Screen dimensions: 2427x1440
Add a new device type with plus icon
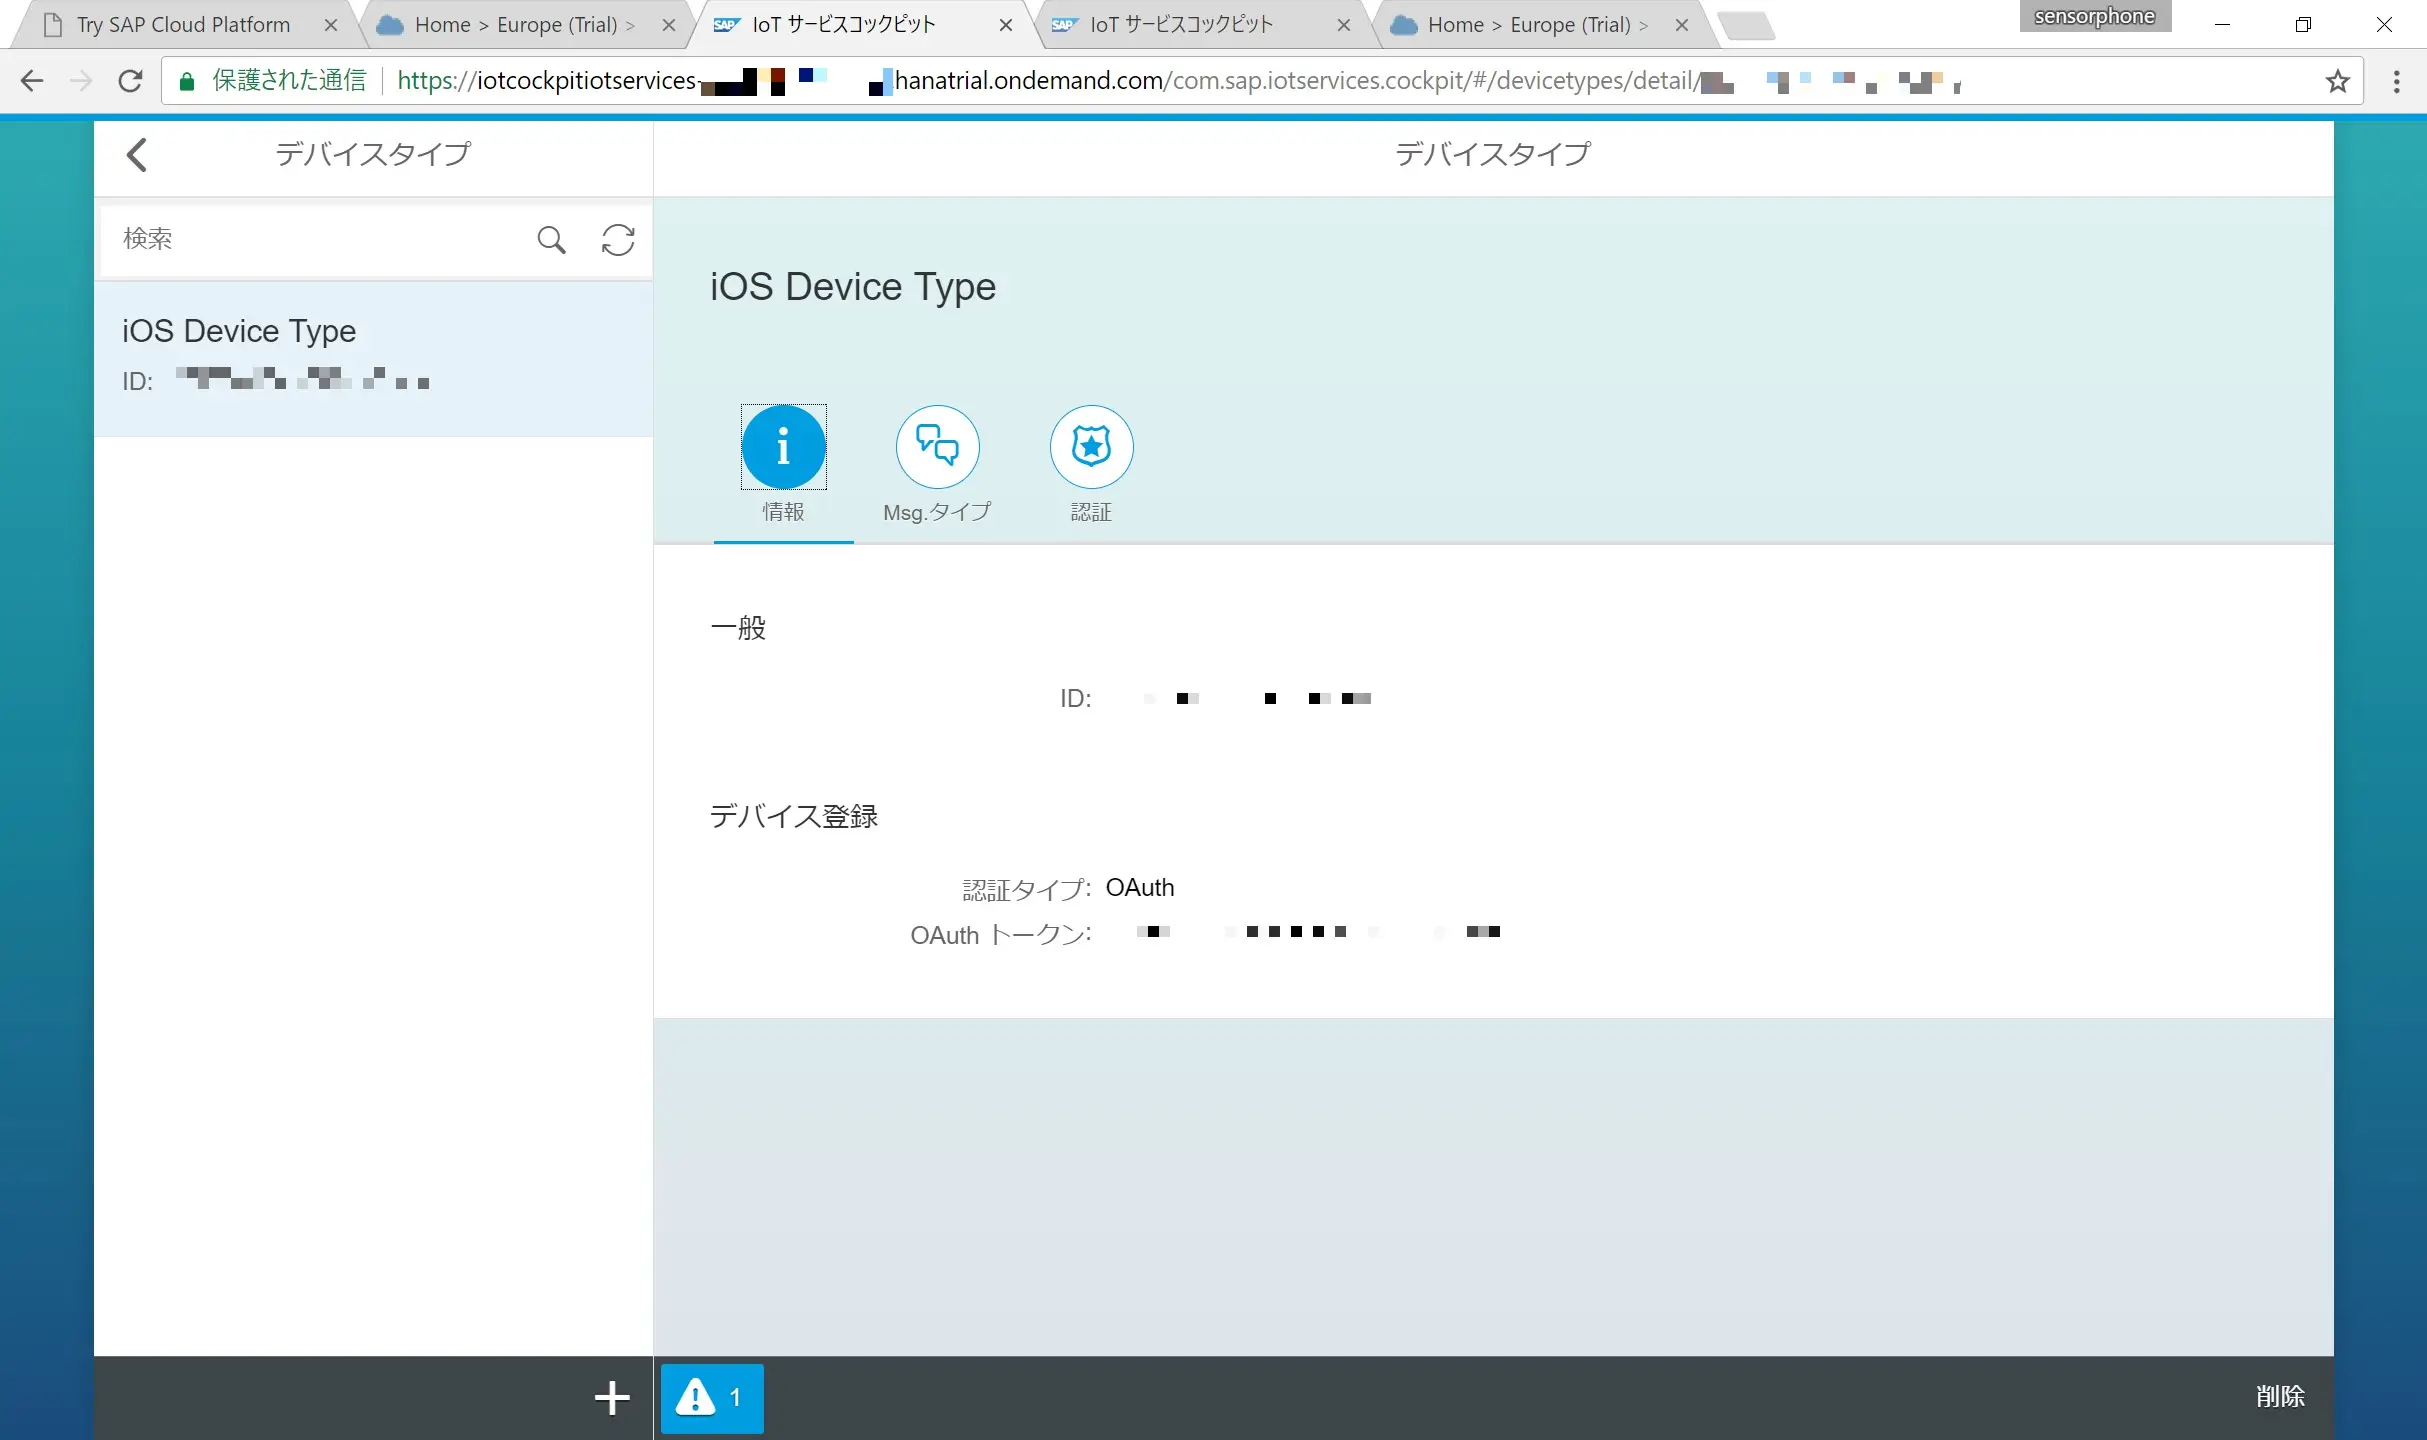coord(612,1397)
